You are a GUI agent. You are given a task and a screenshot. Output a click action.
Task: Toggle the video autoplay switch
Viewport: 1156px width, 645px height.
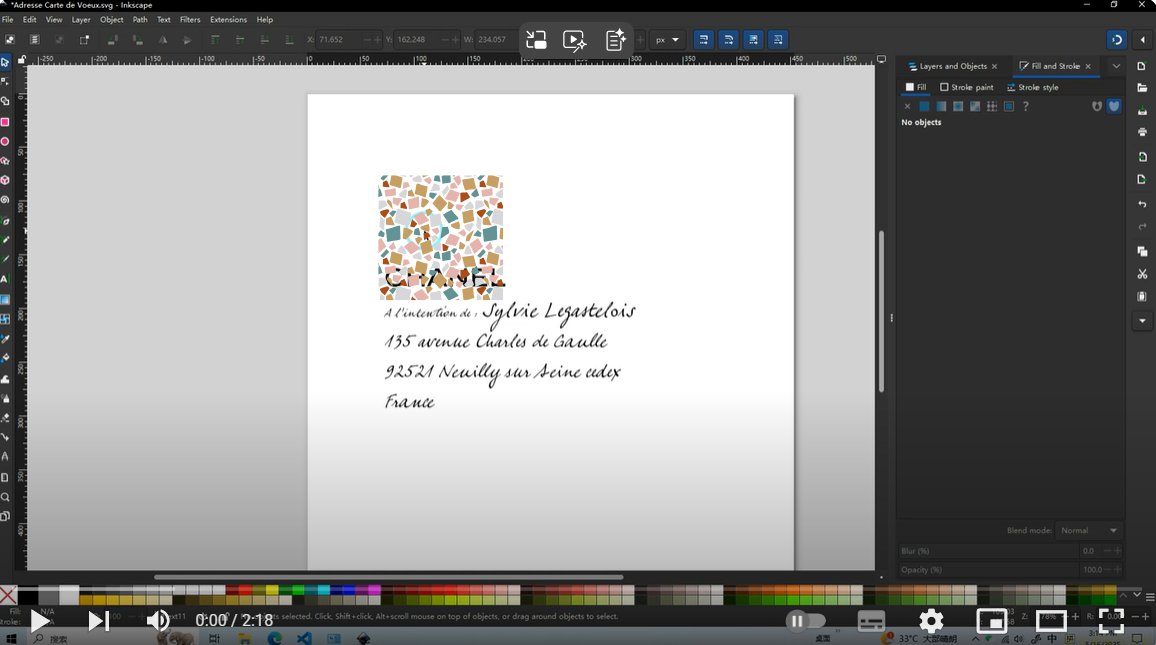coord(805,621)
